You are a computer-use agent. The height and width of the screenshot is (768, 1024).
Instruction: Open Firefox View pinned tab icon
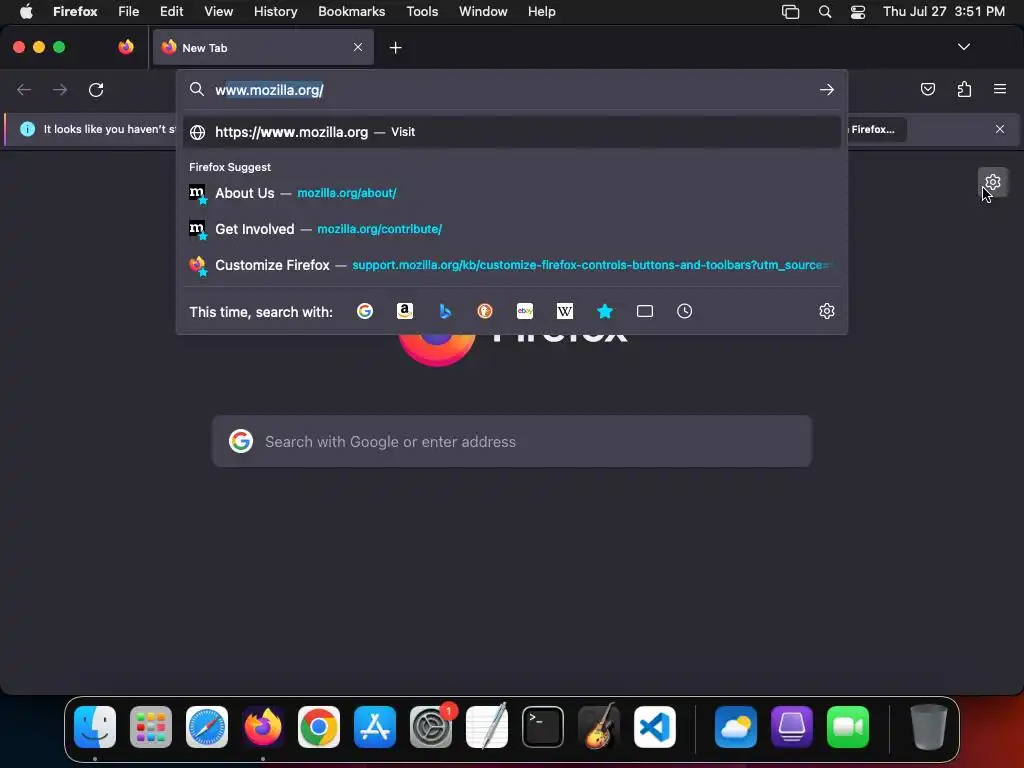pos(126,47)
